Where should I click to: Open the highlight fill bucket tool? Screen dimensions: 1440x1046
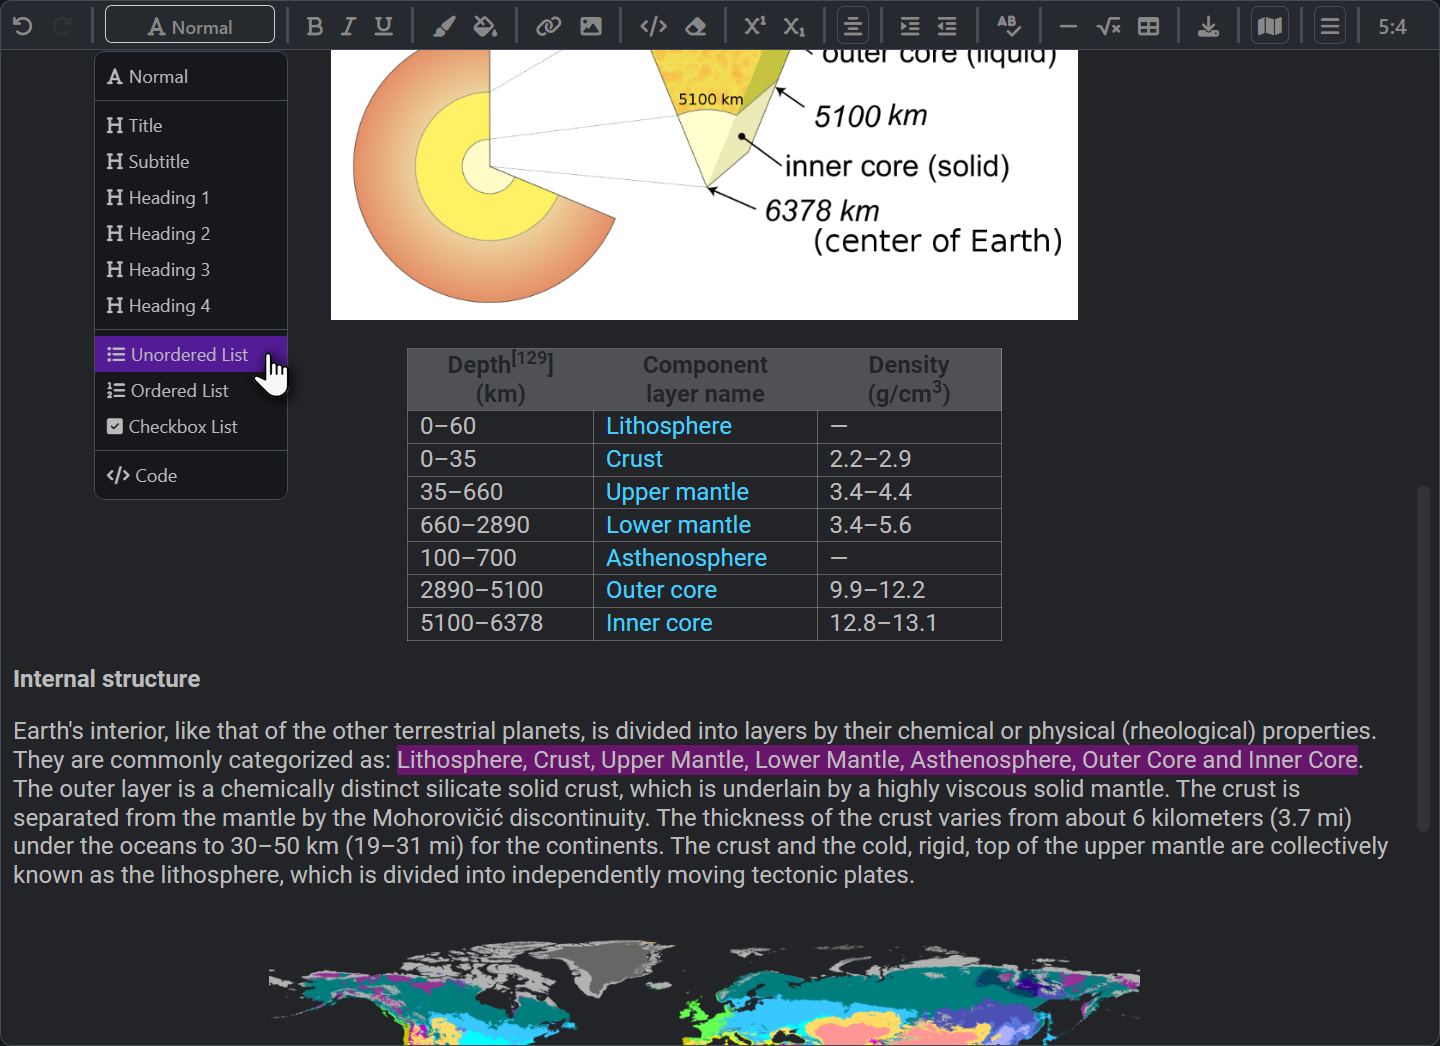click(x=485, y=27)
